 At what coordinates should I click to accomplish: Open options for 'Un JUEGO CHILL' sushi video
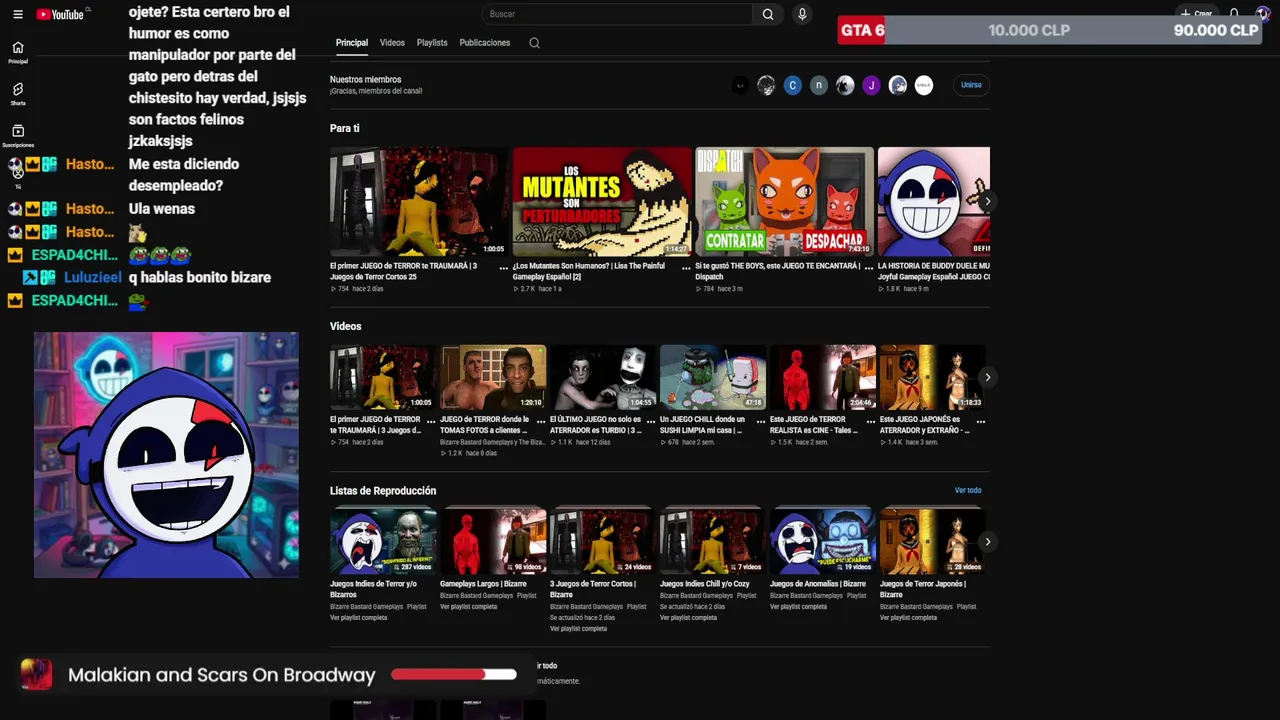coord(761,421)
